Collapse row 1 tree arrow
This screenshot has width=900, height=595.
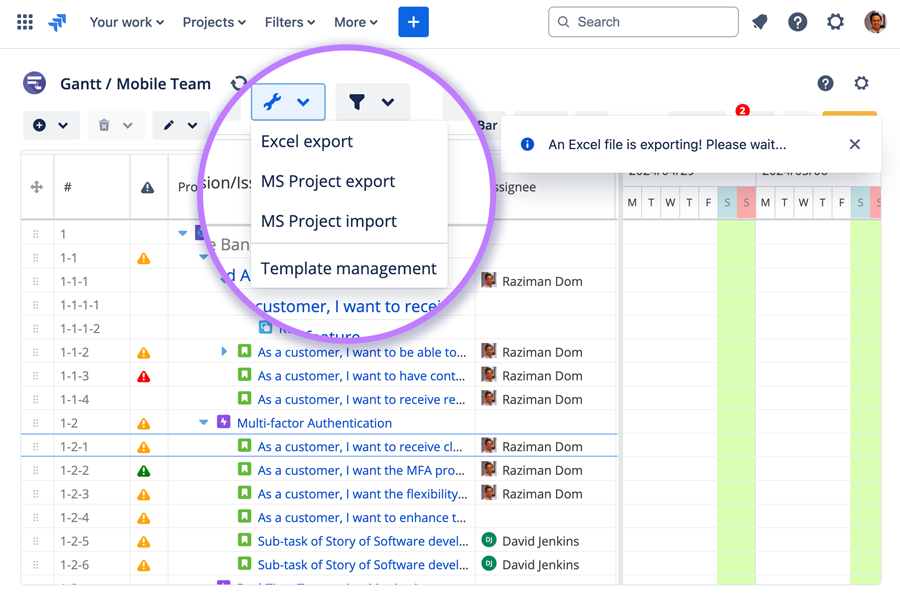(183, 234)
